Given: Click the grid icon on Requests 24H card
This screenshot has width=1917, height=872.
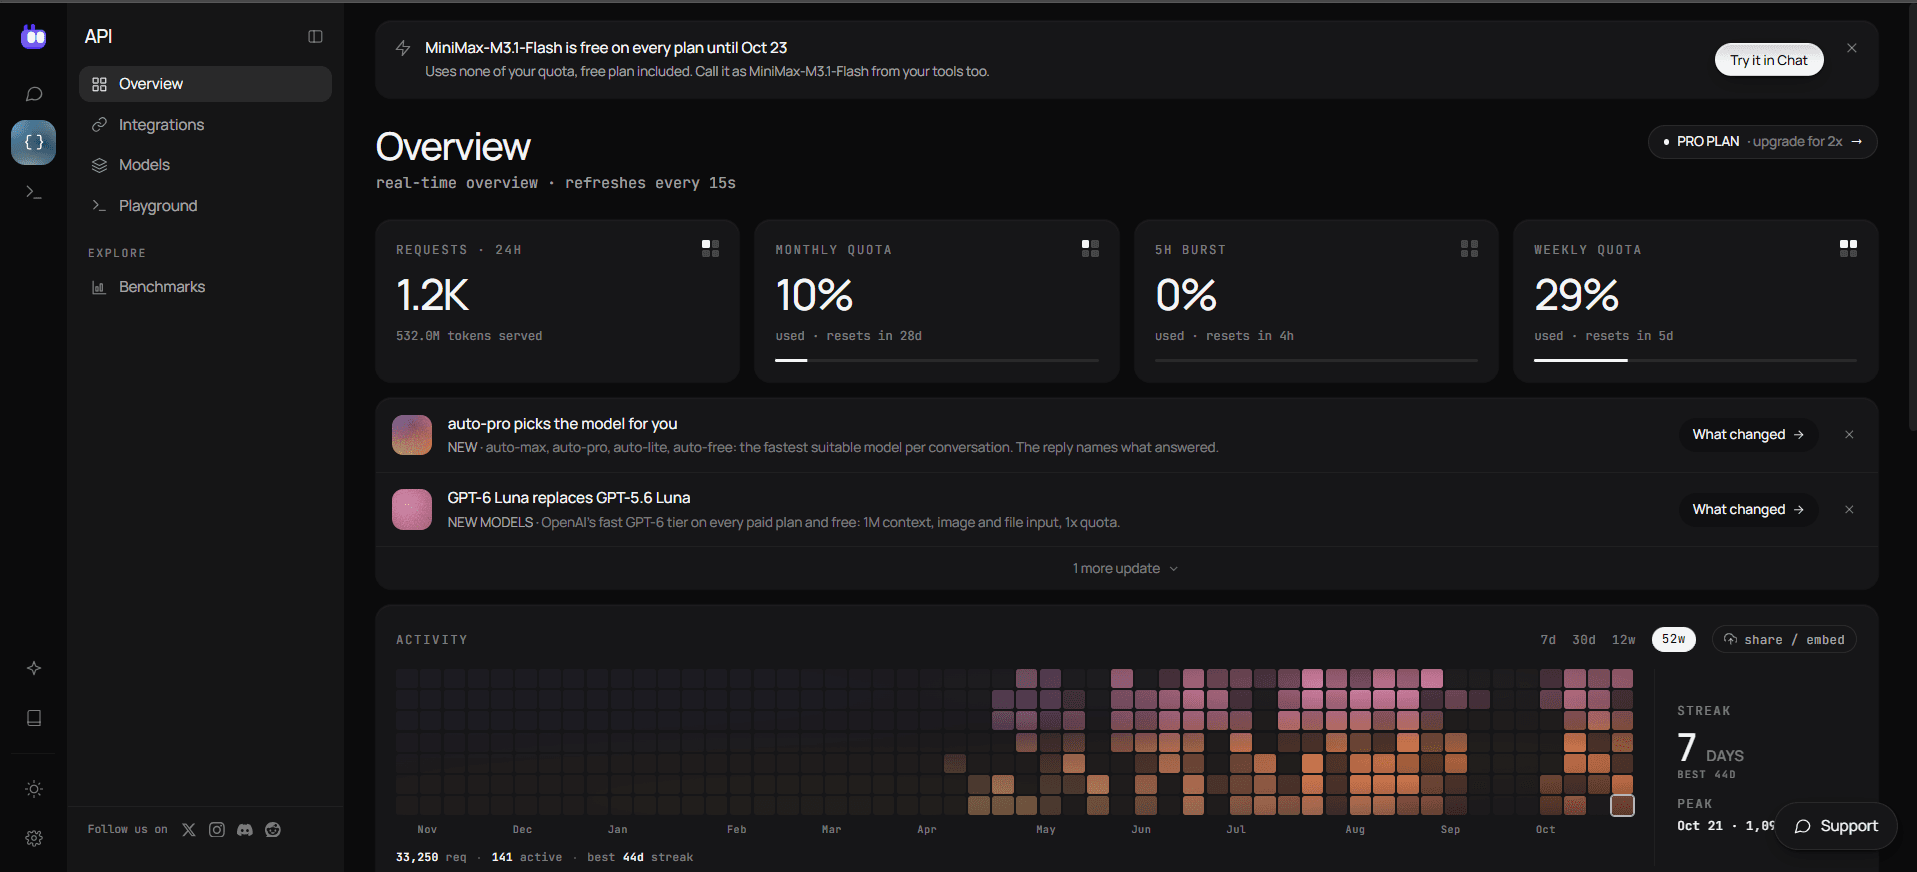Looking at the screenshot, I should click(711, 248).
